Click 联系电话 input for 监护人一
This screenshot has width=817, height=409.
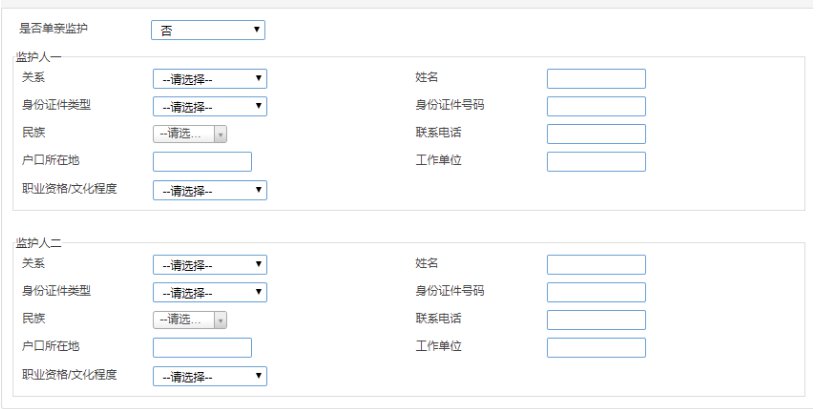[x=596, y=134]
